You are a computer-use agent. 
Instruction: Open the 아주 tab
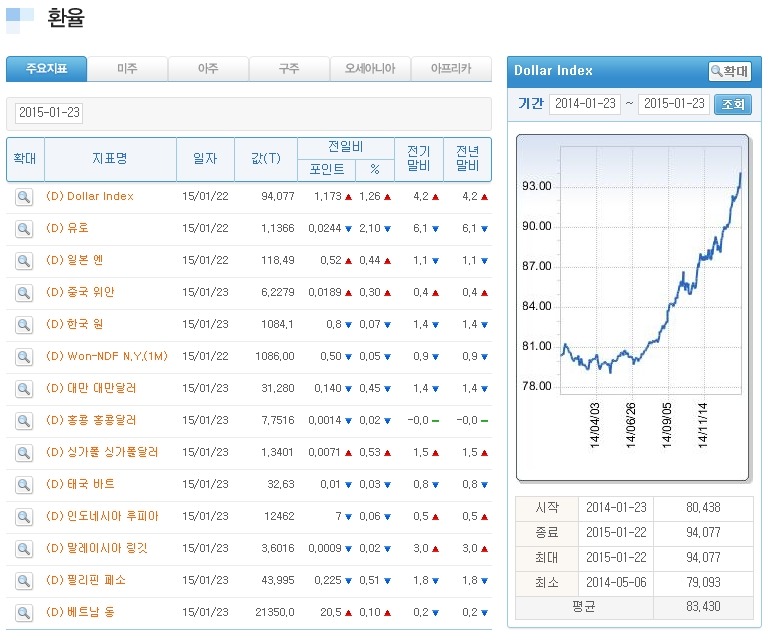[208, 69]
